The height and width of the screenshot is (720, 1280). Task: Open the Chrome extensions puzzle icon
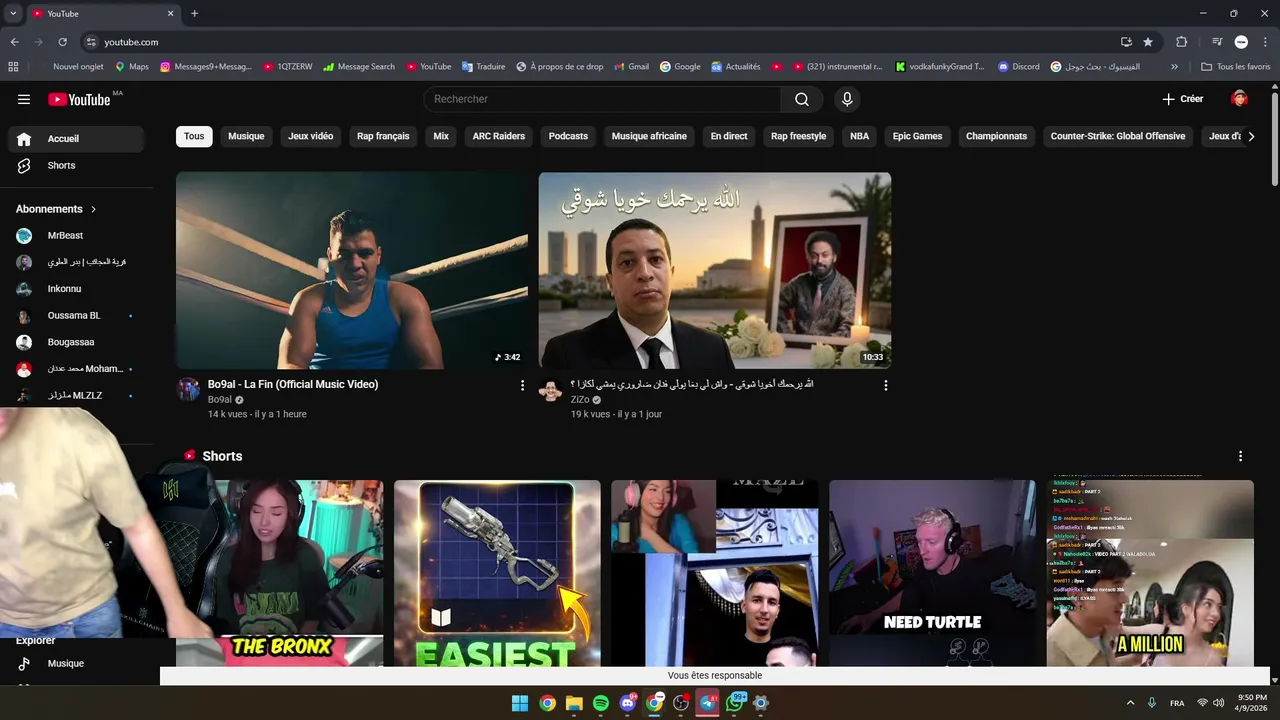pos(1182,42)
